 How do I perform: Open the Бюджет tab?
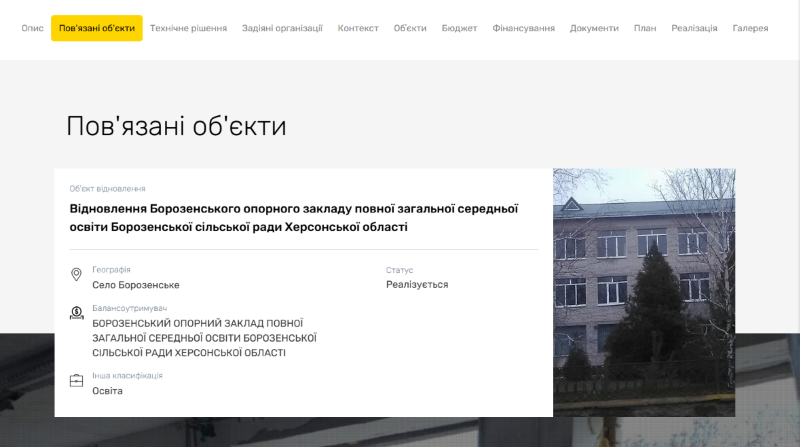pyautogui.click(x=459, y=28)
